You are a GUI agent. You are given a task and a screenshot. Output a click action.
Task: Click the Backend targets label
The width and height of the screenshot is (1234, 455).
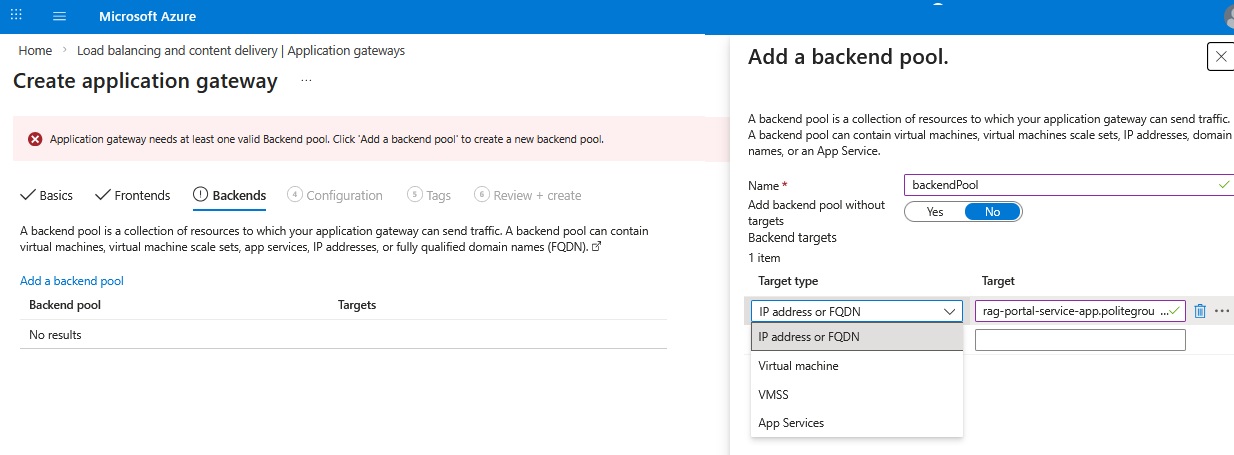(792, 238)
